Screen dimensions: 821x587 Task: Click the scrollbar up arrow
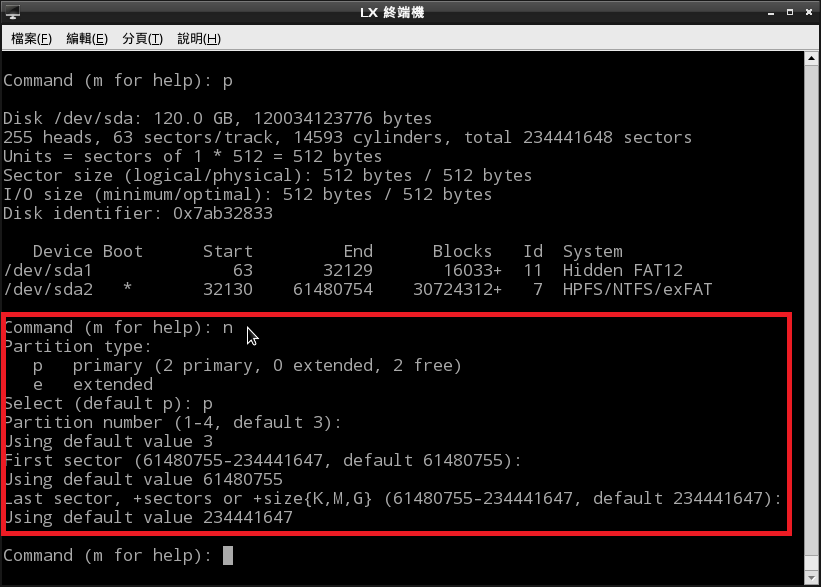coord(812,59)
